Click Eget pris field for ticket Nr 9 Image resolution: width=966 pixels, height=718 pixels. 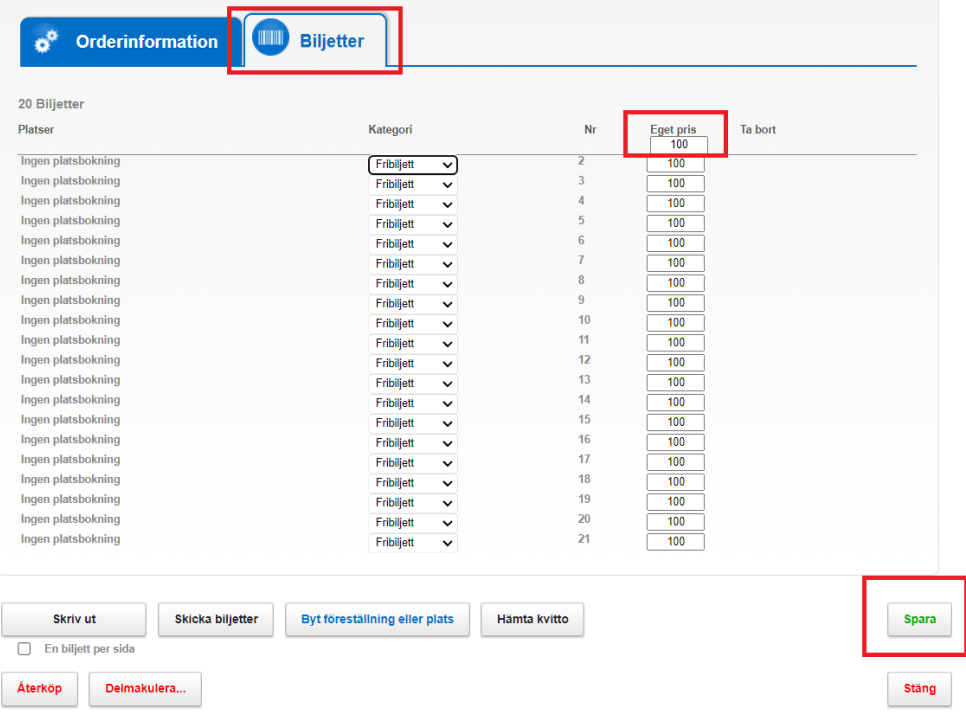[676, 303]
